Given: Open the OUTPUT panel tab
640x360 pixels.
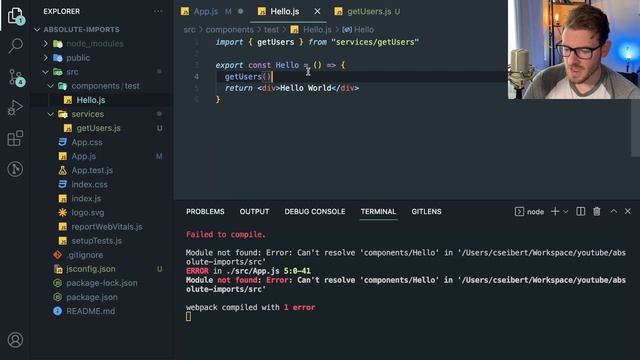Looking at the screenshot, I should [x=254, y=211].
